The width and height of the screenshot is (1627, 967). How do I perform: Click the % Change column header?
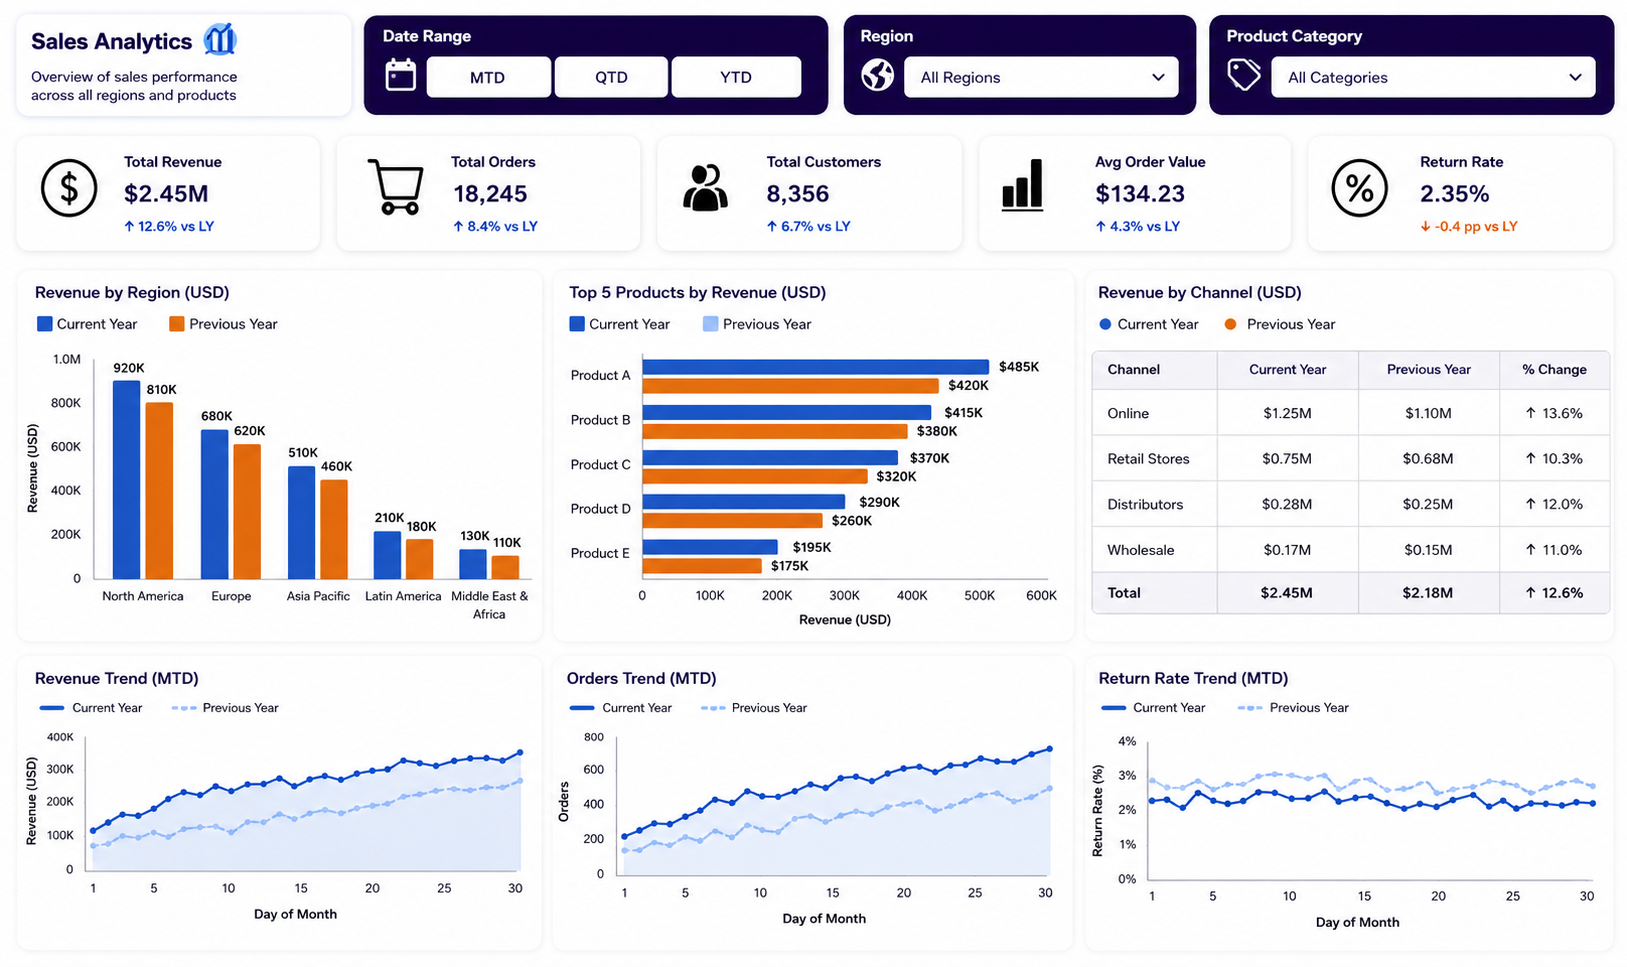1554,369
